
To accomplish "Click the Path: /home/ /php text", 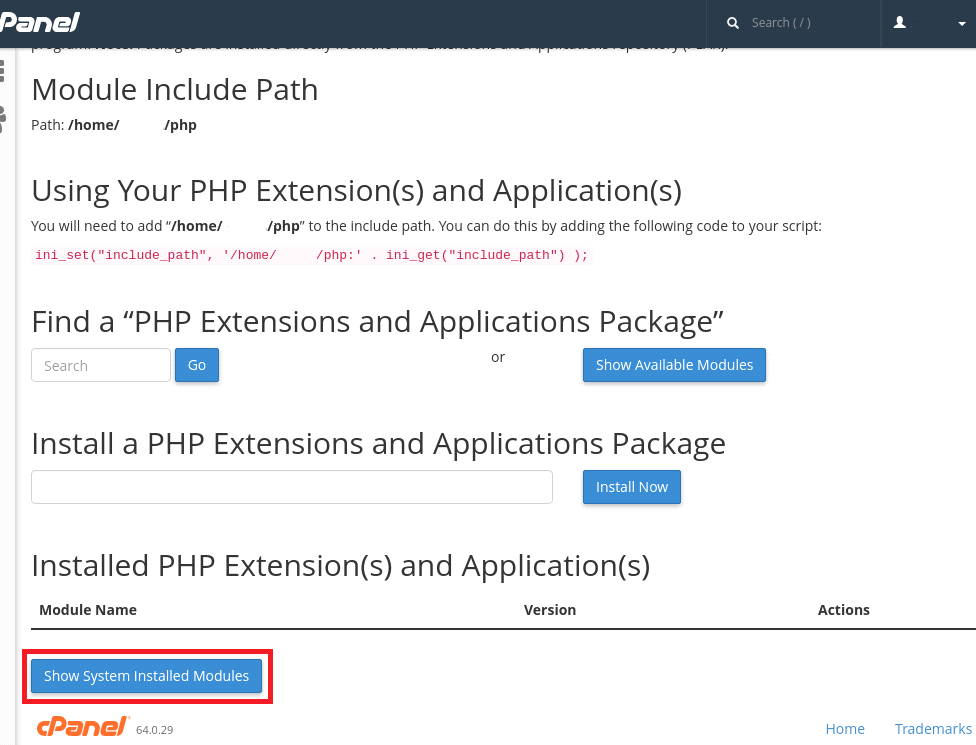I will (x=114, y=125).
